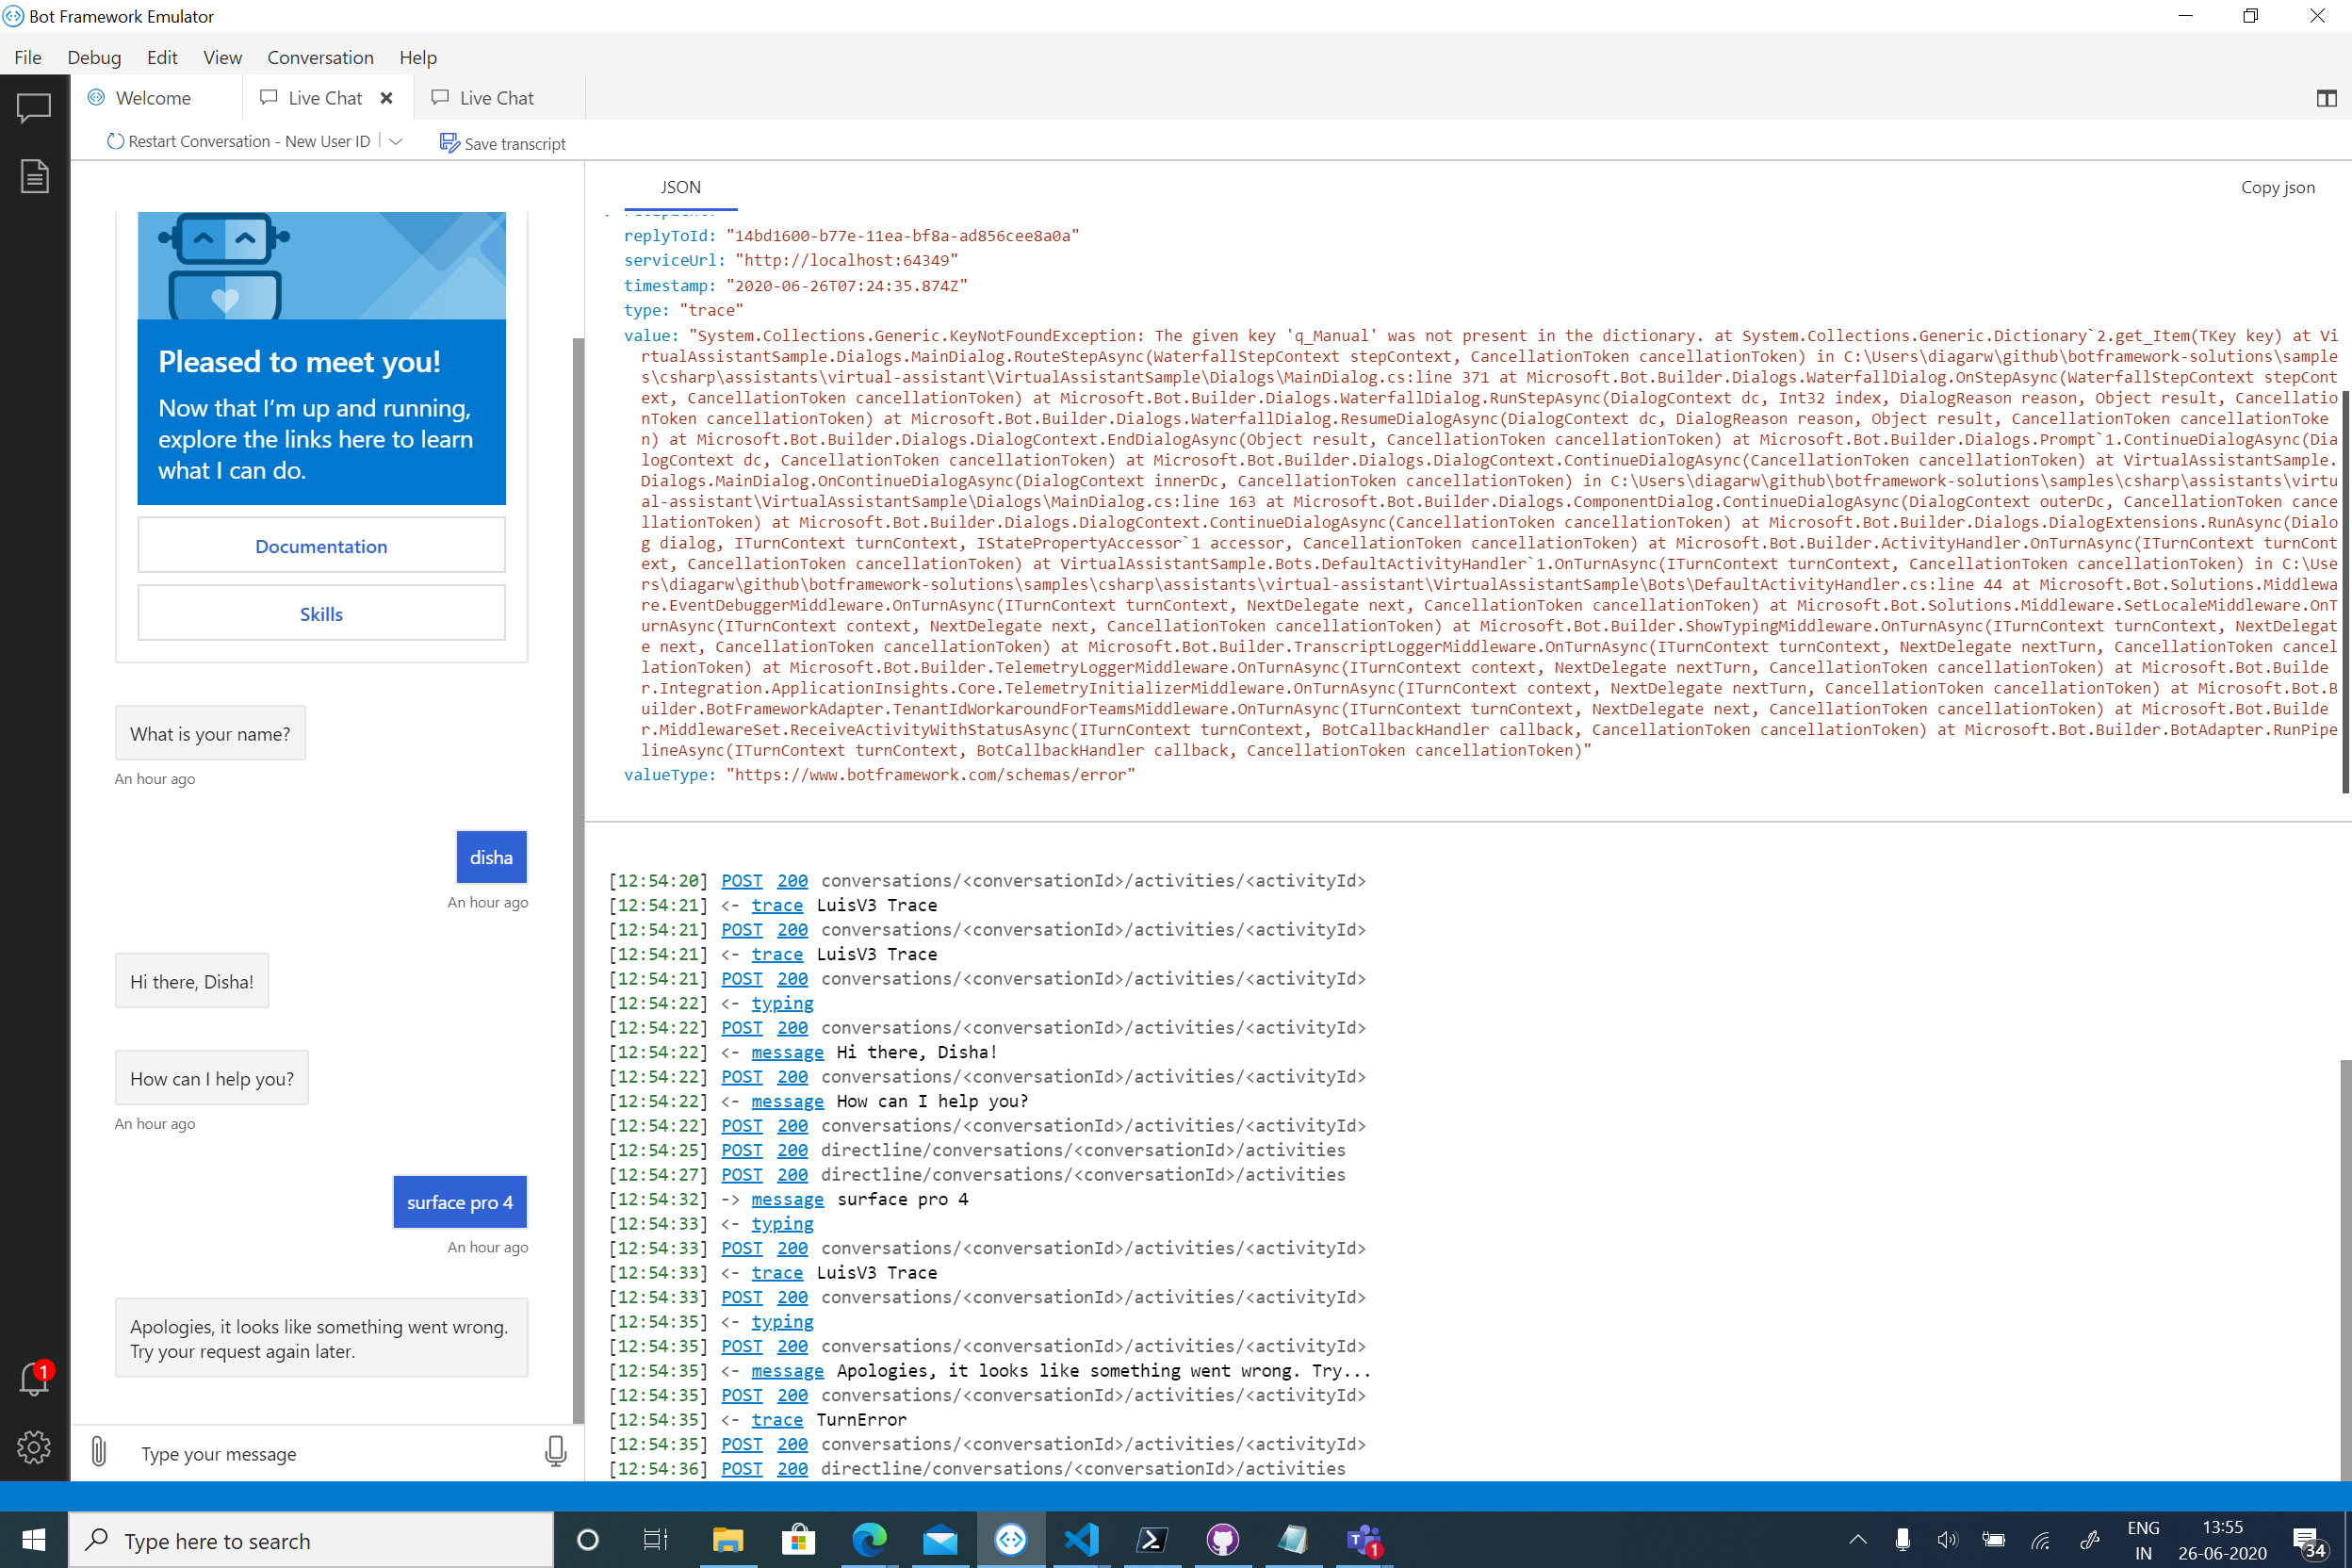This screenshot has height=1568, width=2352.
Task: Toggle the split panel layout icon
Action: pyautogui.click(x=2325, y=97)
